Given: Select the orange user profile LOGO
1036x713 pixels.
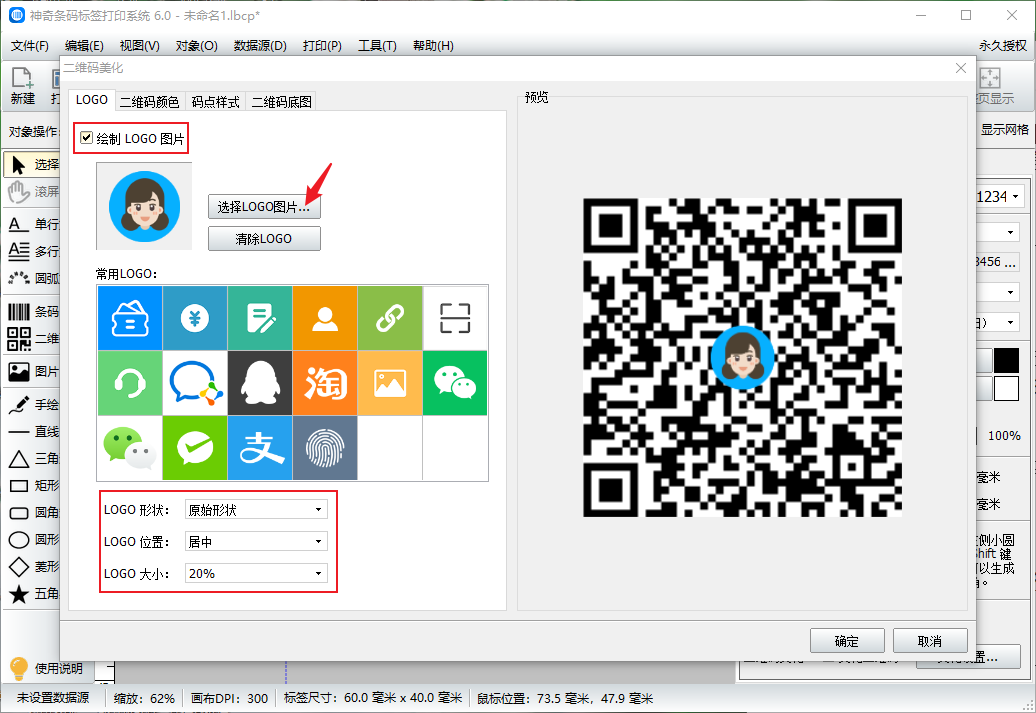Looking at the screenshot, I should tap(325, 319).
